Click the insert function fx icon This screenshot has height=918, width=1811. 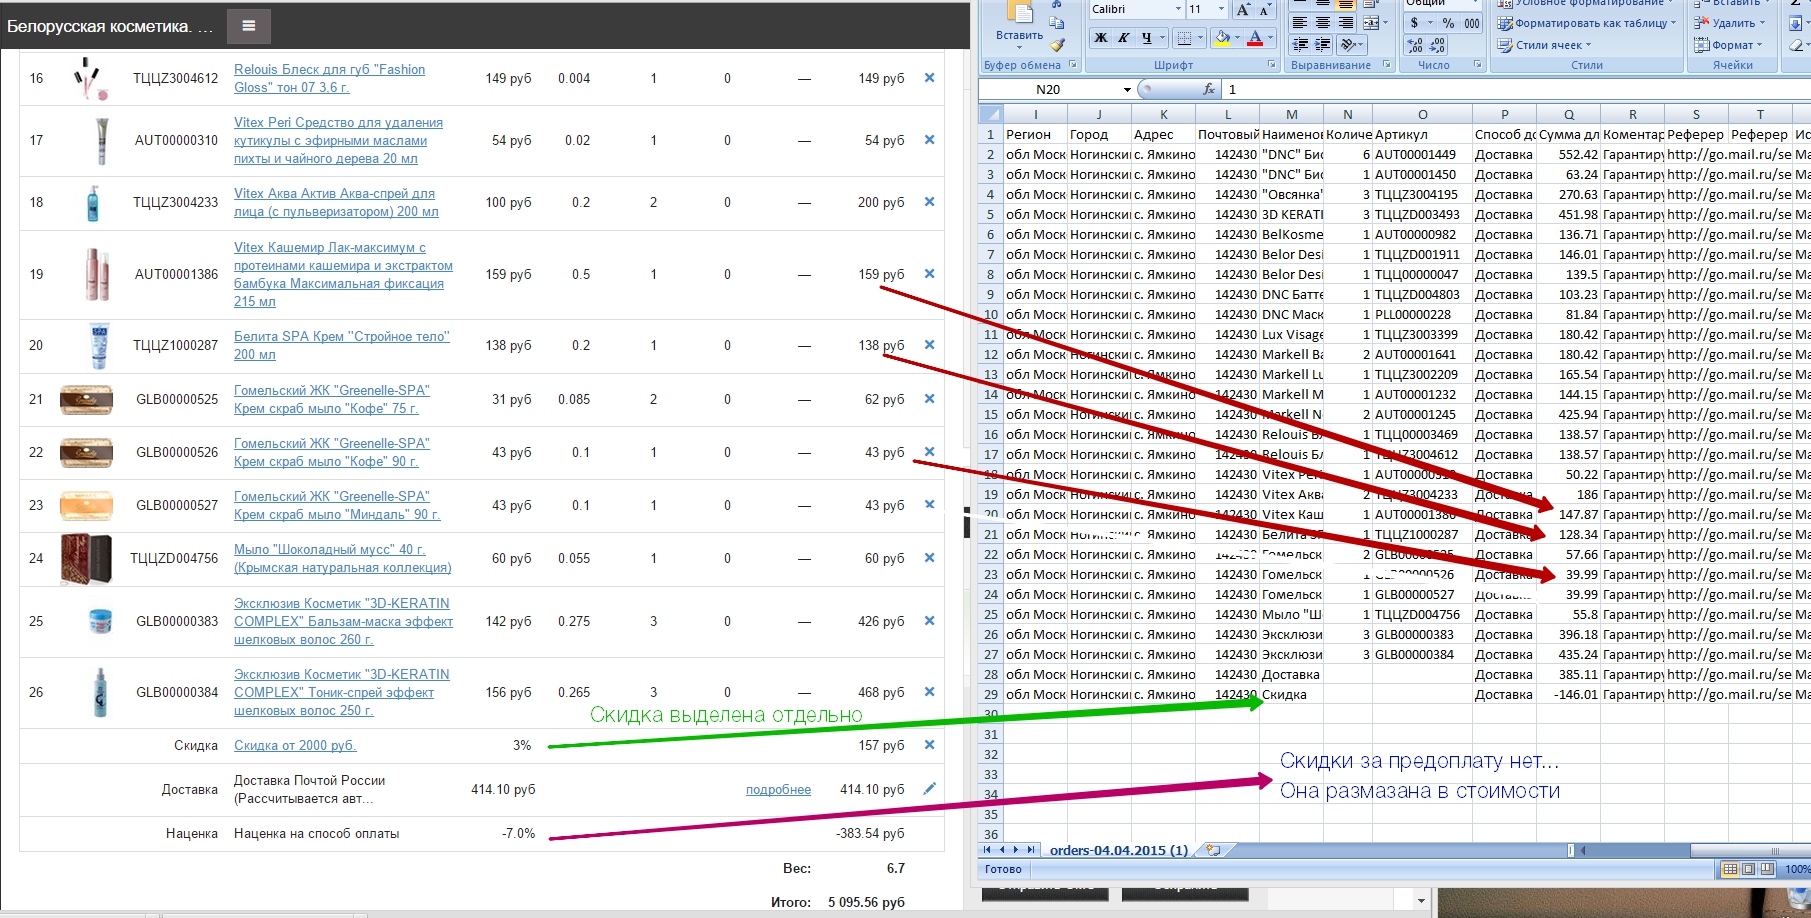1208,89
